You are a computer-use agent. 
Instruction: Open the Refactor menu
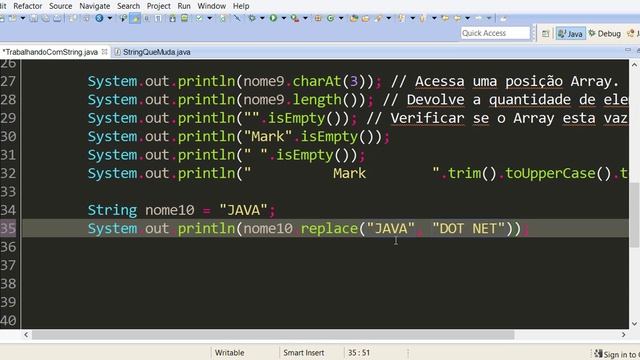point(27,6)
